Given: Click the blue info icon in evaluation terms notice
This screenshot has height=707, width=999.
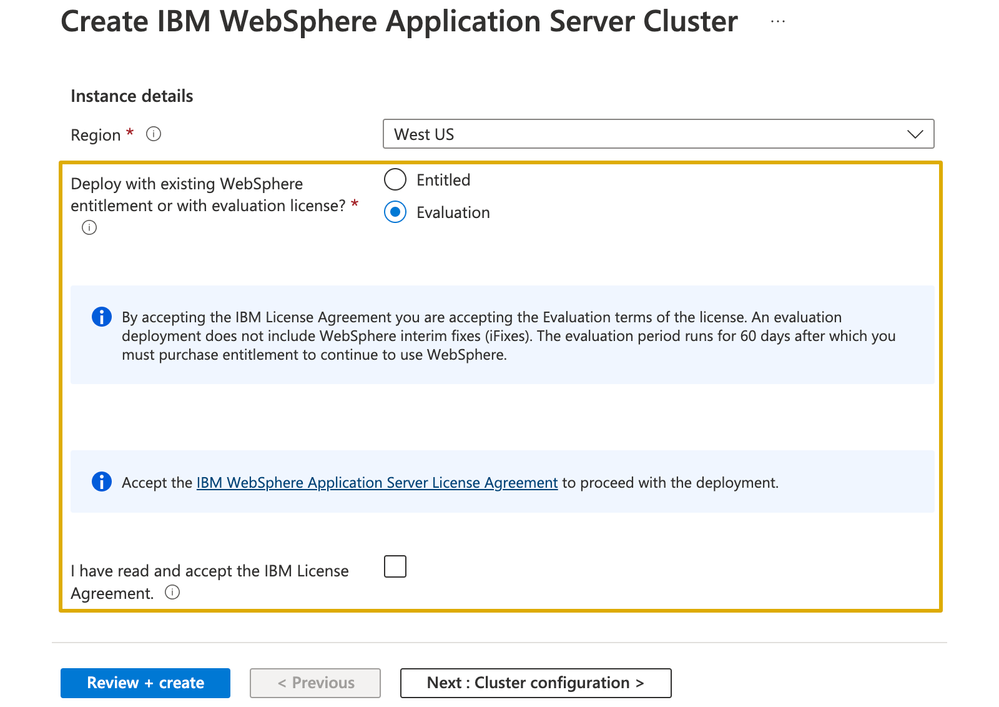Looking at the screenshot, I should (101, 317).
